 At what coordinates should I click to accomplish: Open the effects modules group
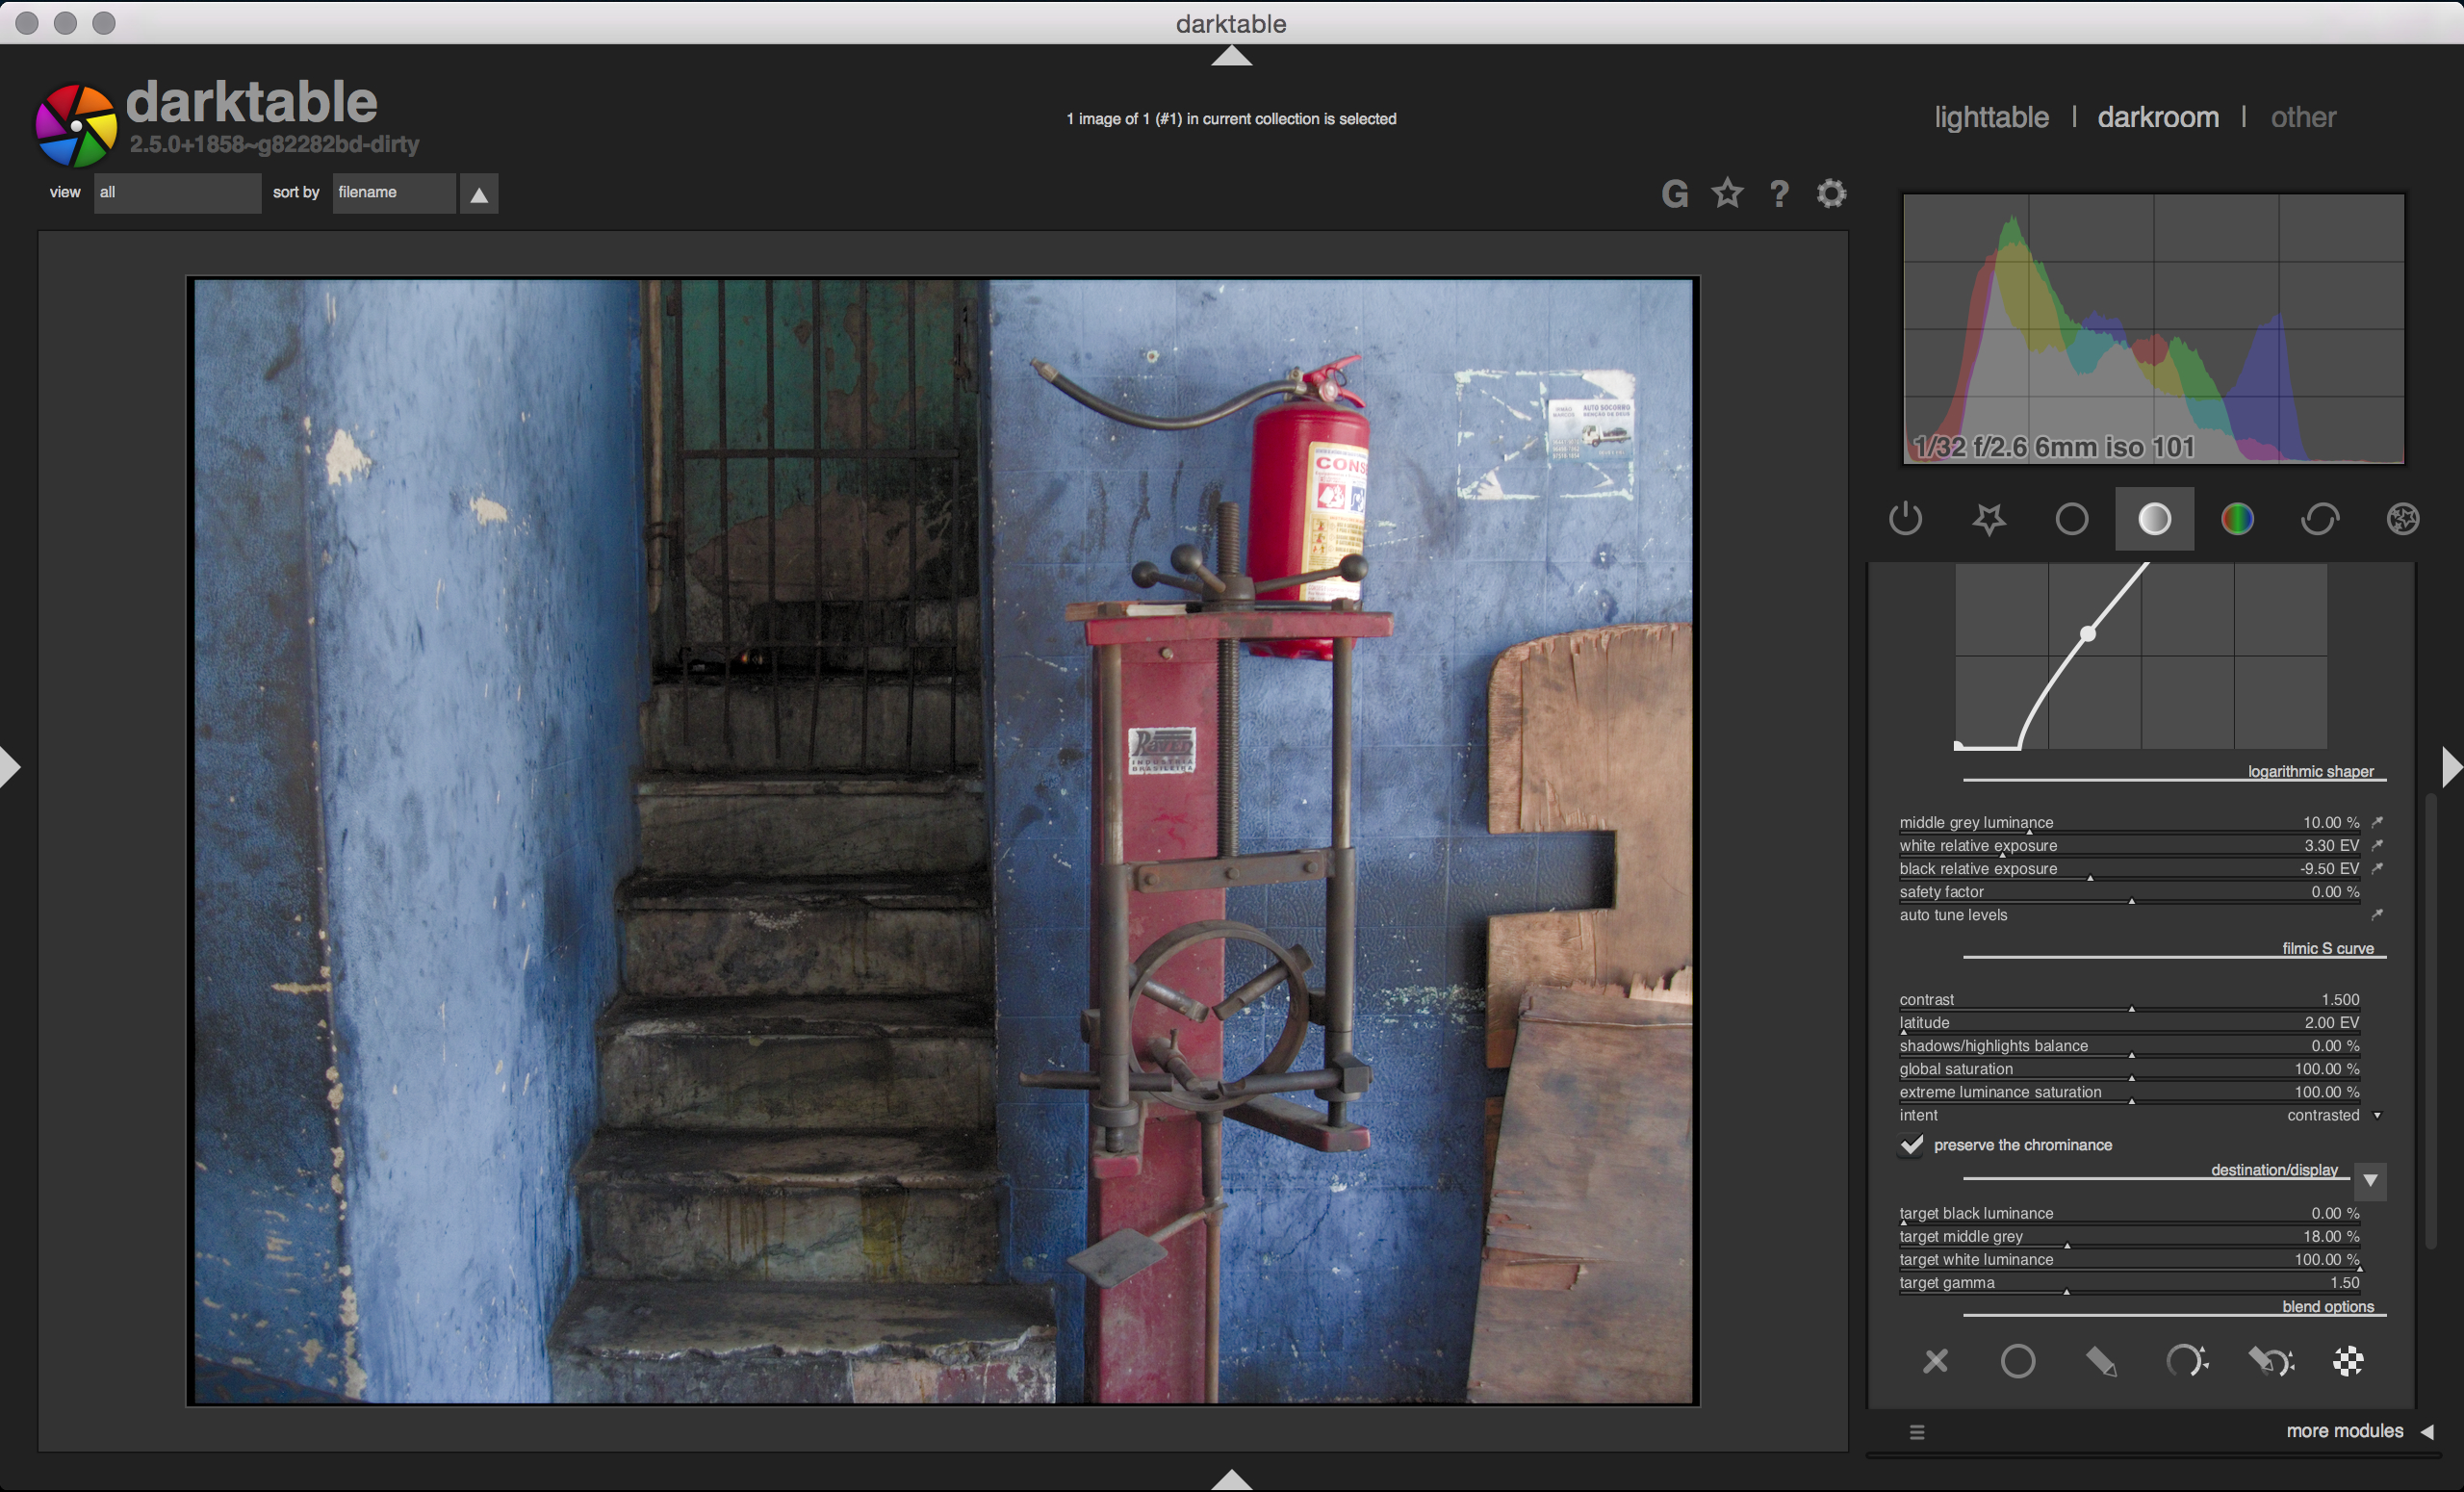(x=2403, y=519)
